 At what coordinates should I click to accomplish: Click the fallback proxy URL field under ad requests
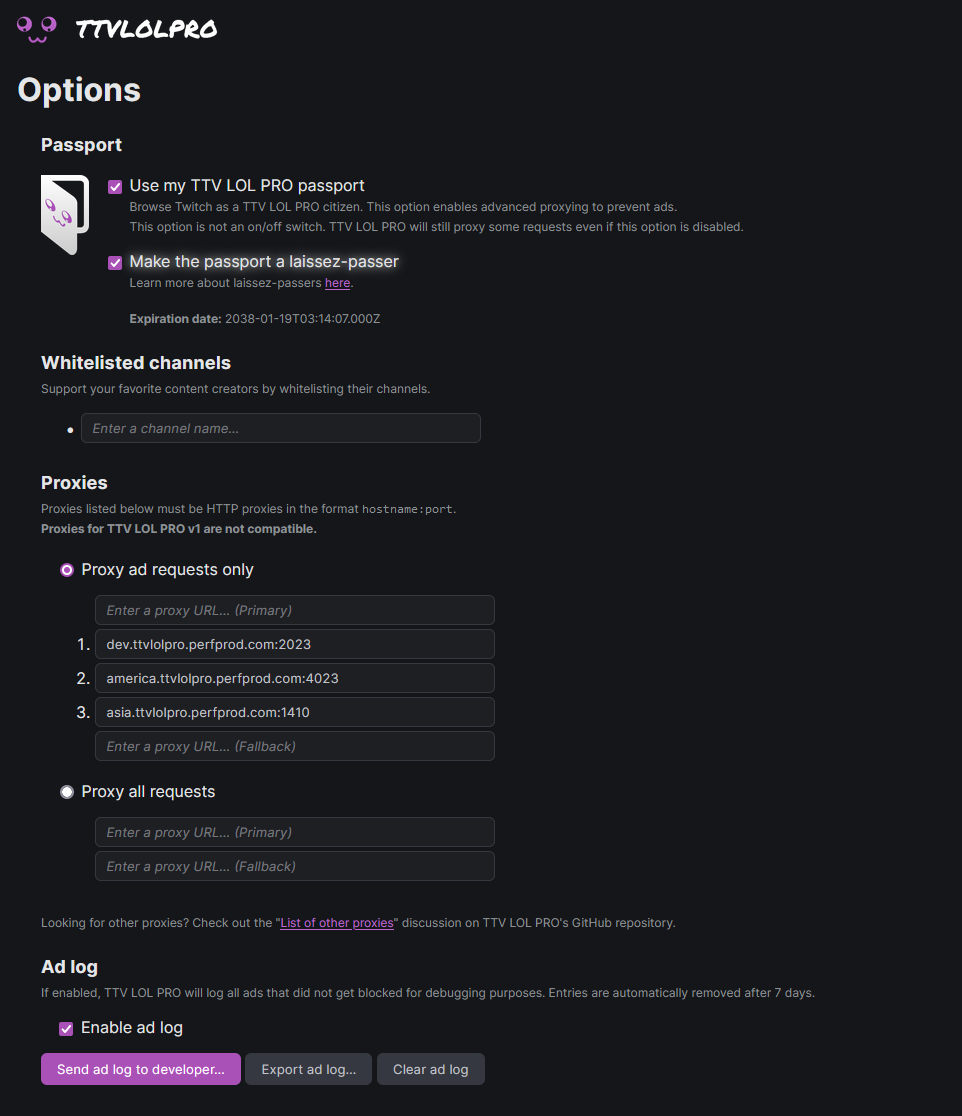[294, 746]
